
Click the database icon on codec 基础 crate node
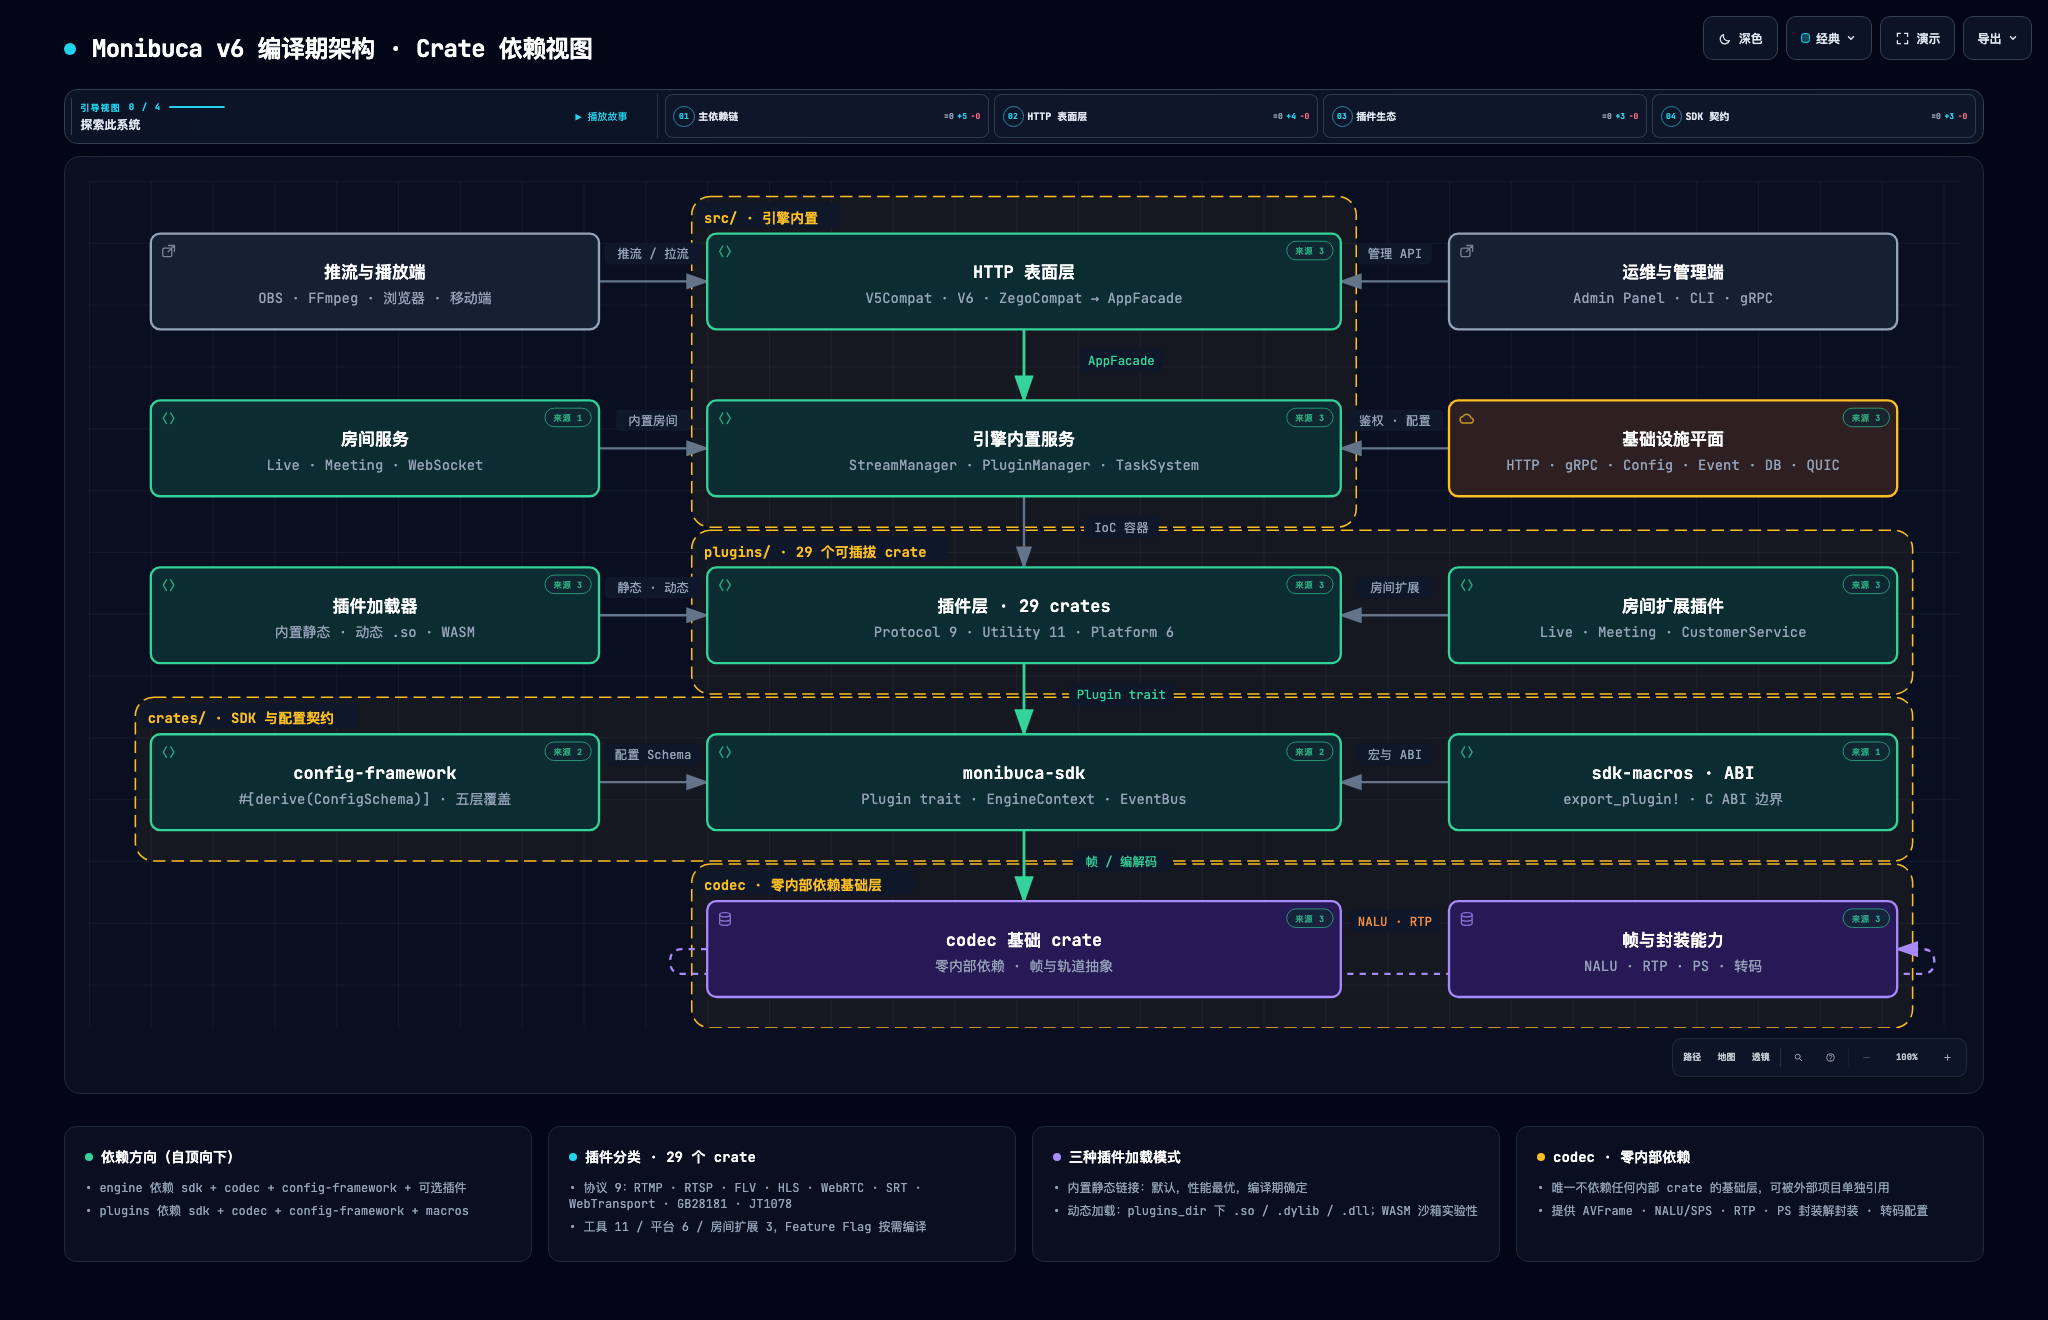(725, 919)
